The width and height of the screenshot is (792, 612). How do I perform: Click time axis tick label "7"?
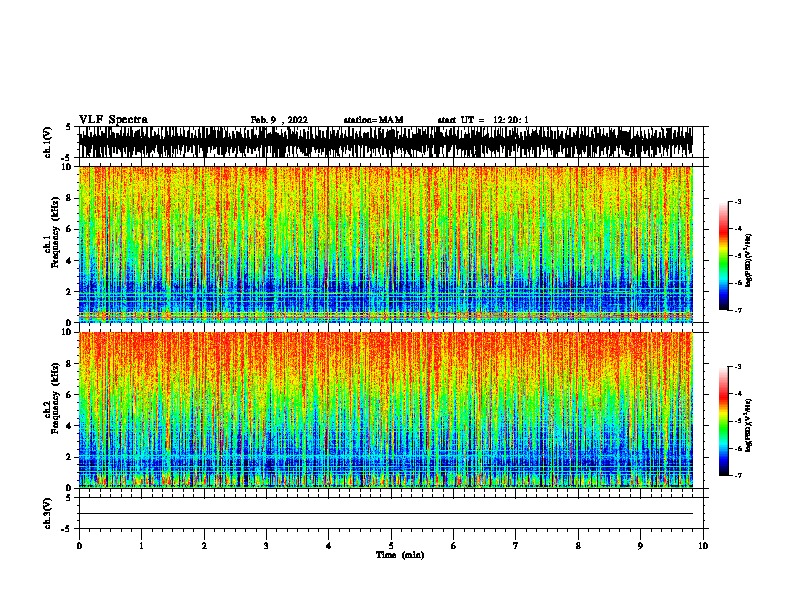click(x=516, y=546)
